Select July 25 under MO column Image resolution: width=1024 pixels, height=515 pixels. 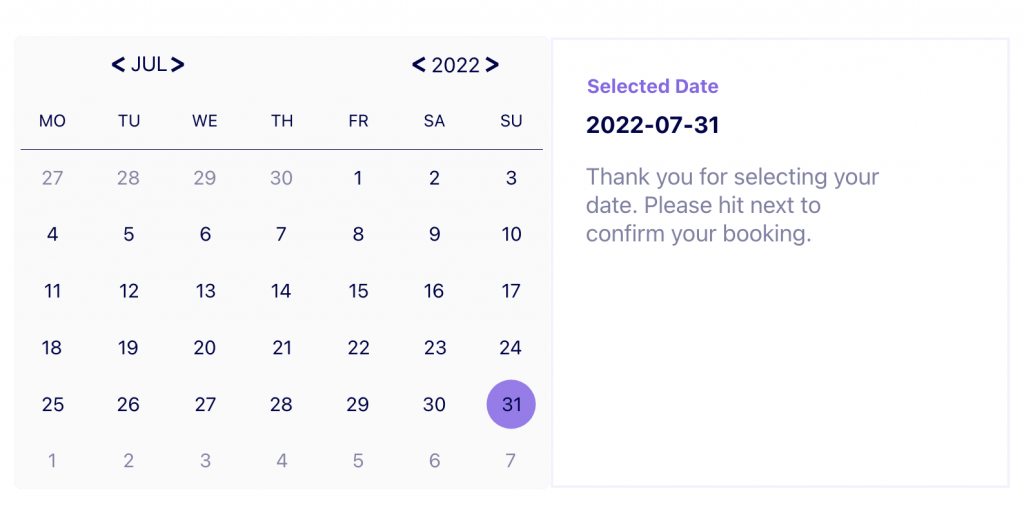tap(52, 404)
